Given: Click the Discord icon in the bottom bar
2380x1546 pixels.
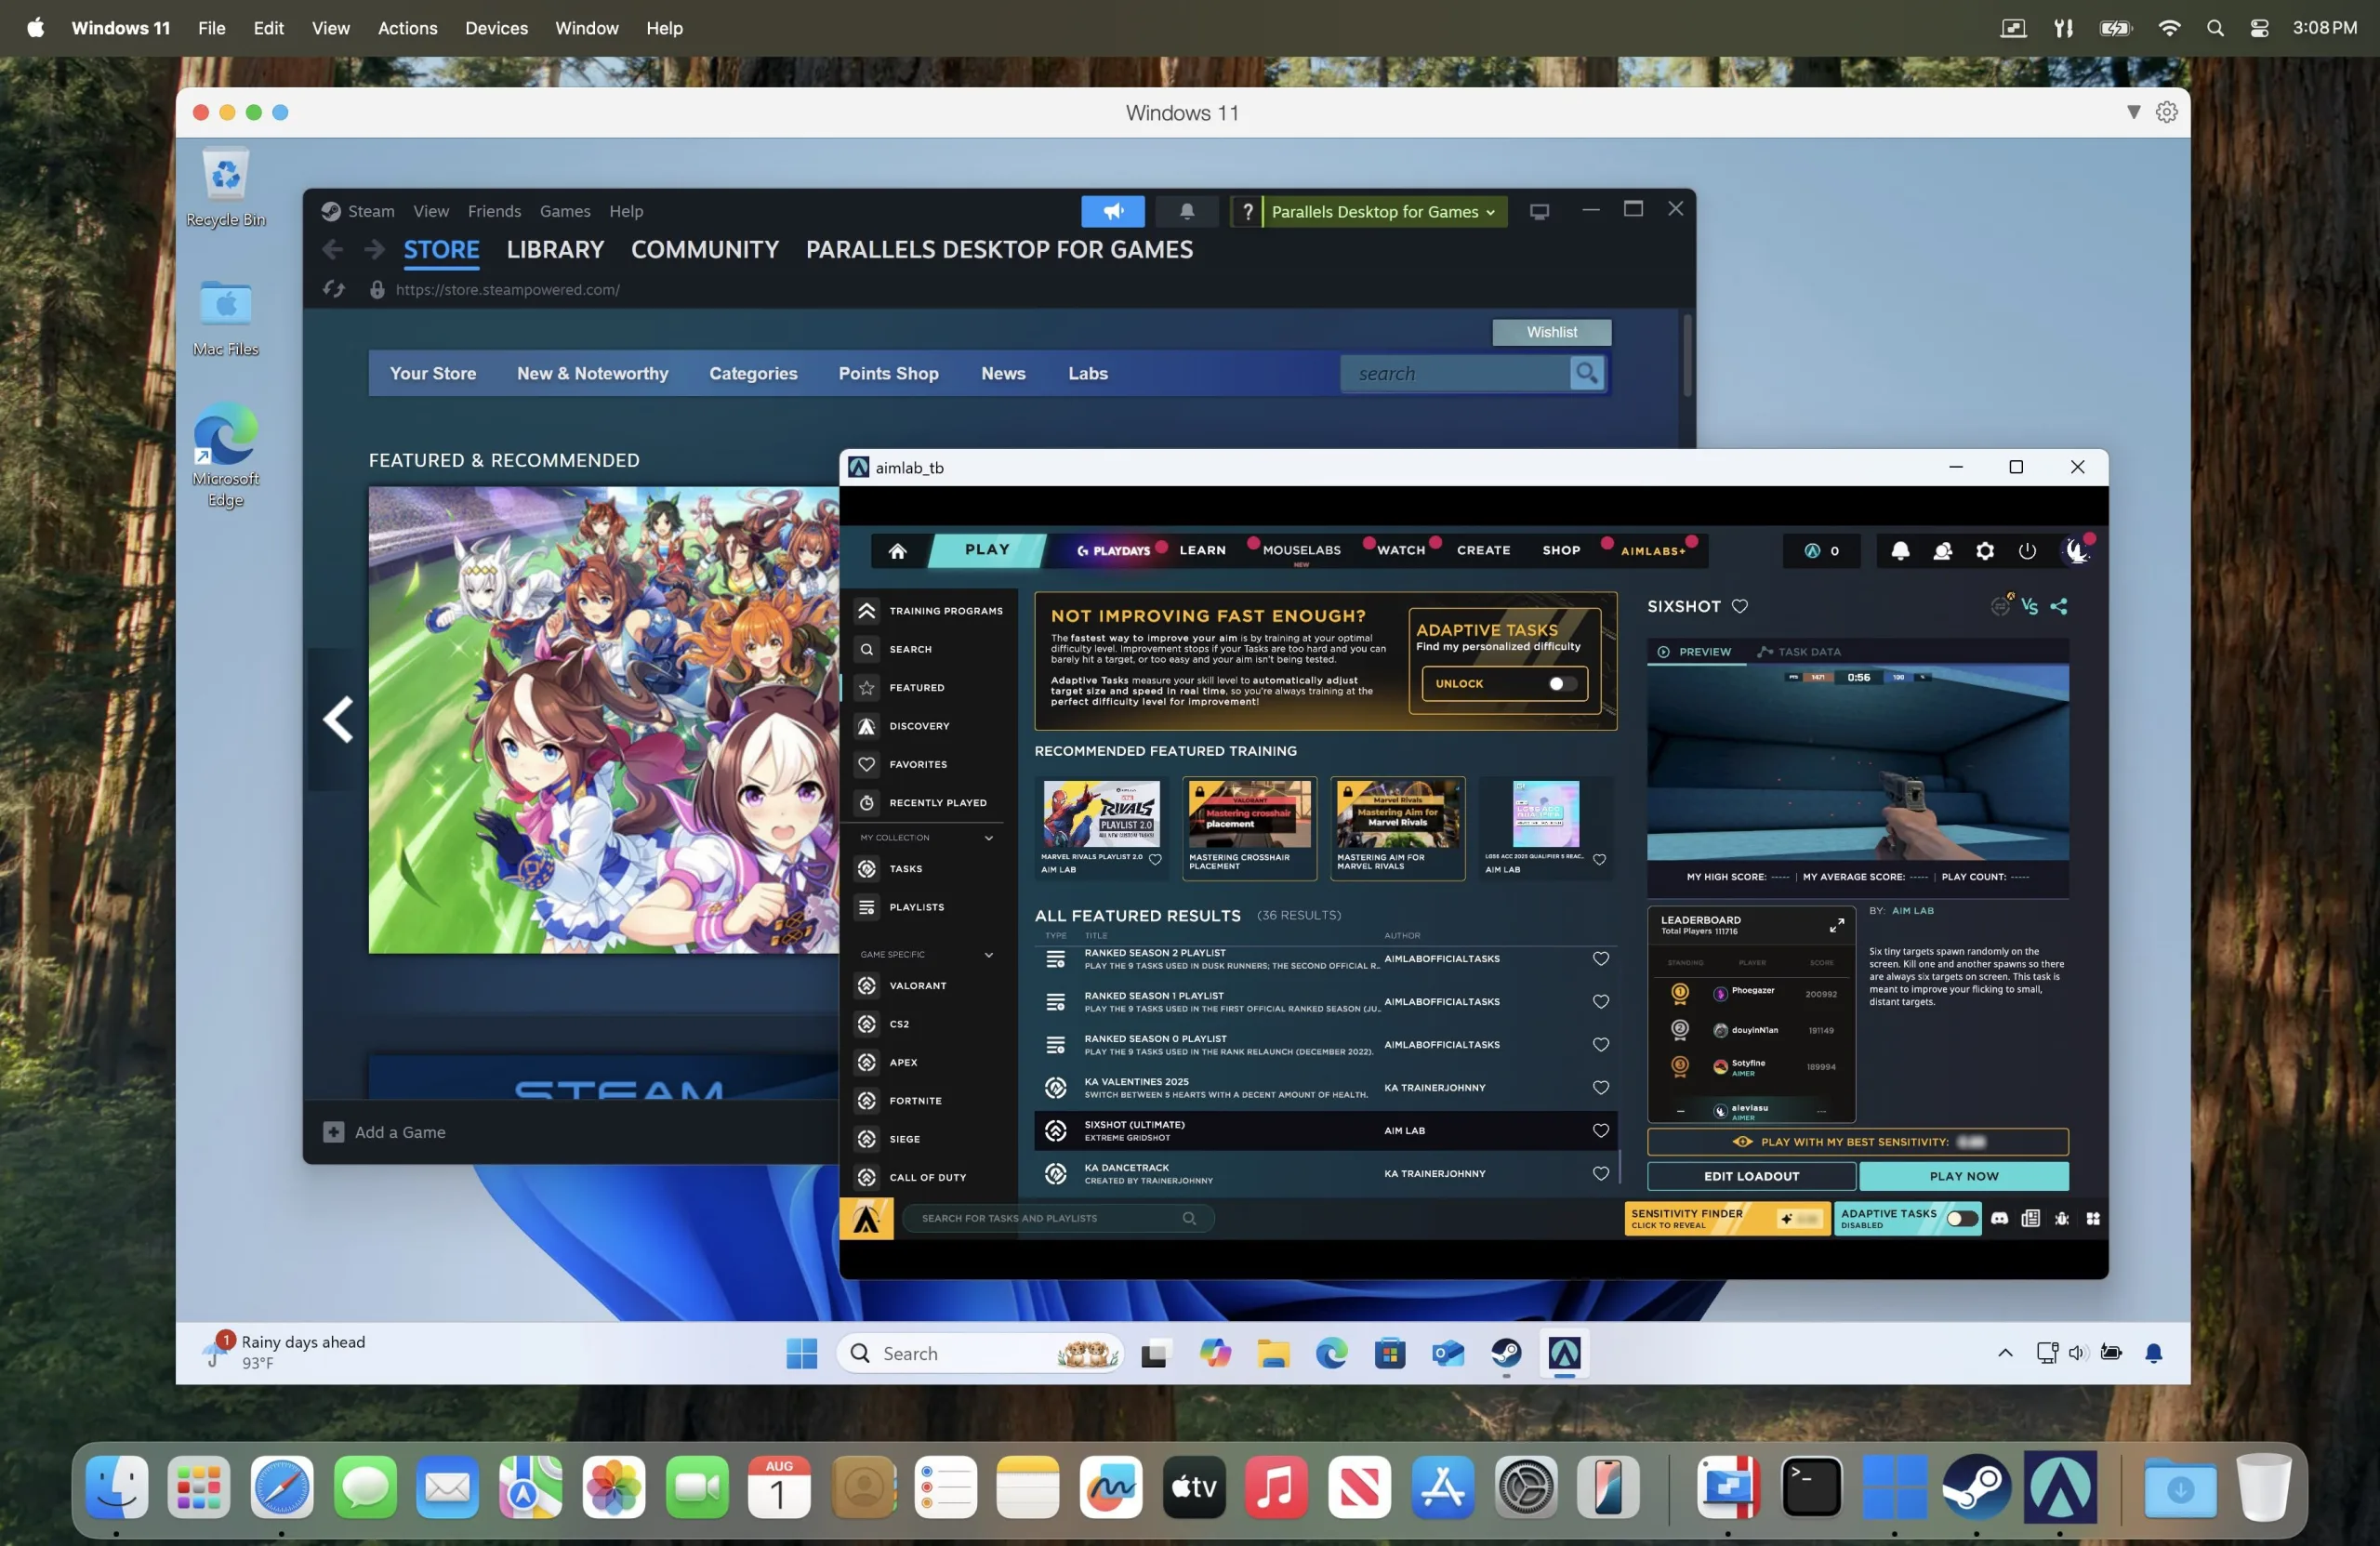Looking at the screenshot, I should coord(2000,1218).
